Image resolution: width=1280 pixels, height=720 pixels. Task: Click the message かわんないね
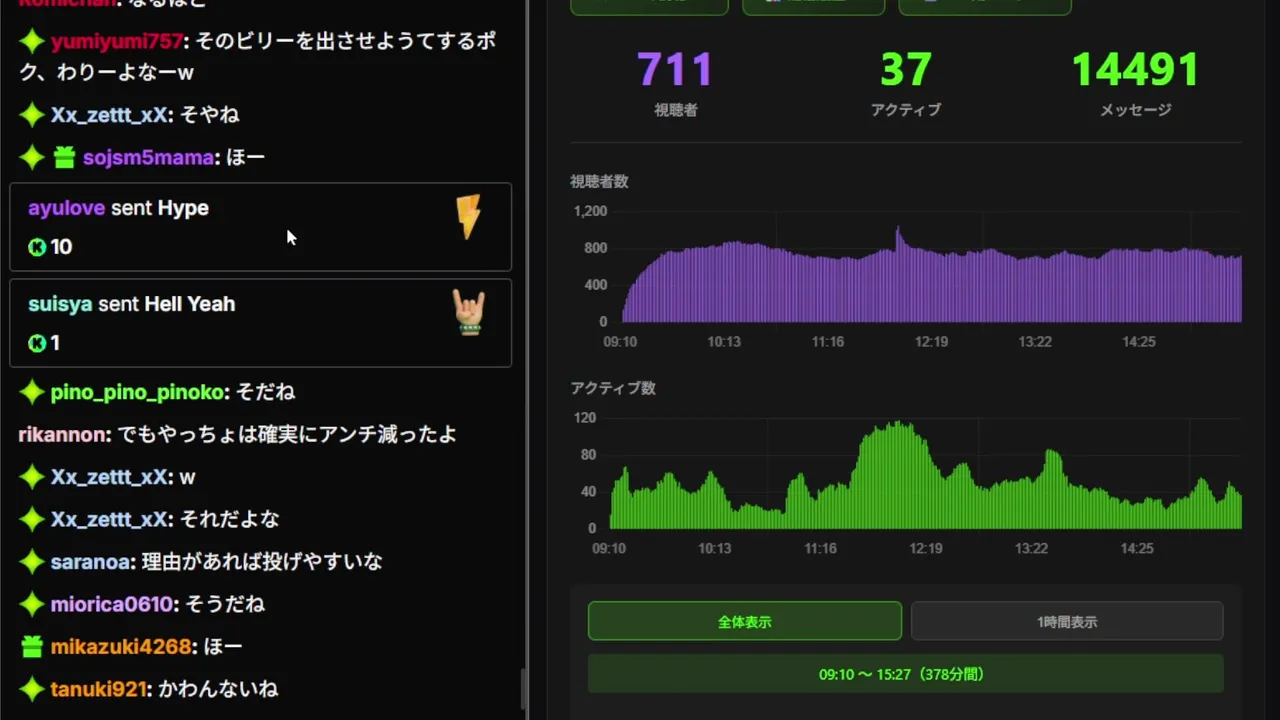tap(218, 689)
